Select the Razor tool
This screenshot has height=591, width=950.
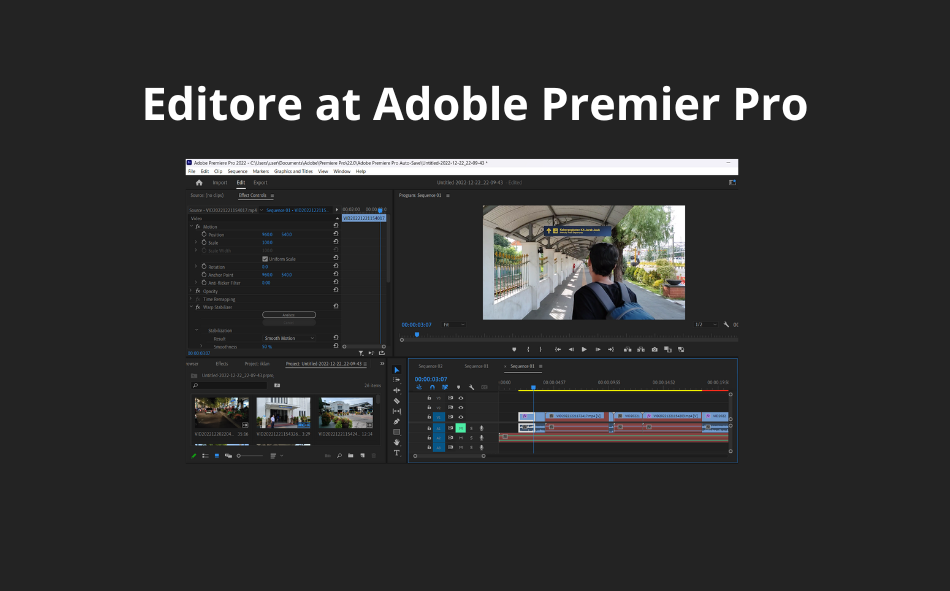[x=397, y=401]
